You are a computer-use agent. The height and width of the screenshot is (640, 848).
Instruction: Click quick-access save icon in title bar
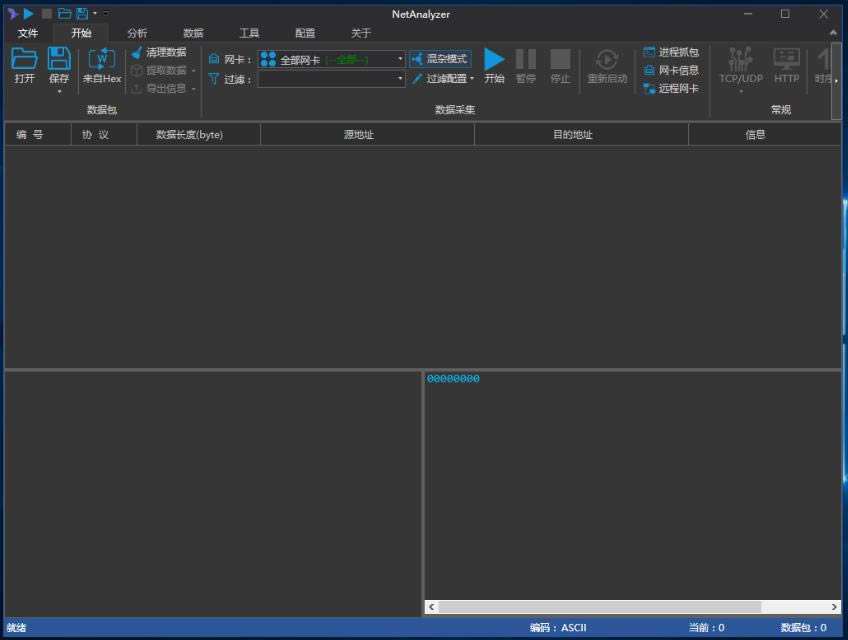(82, 14)
